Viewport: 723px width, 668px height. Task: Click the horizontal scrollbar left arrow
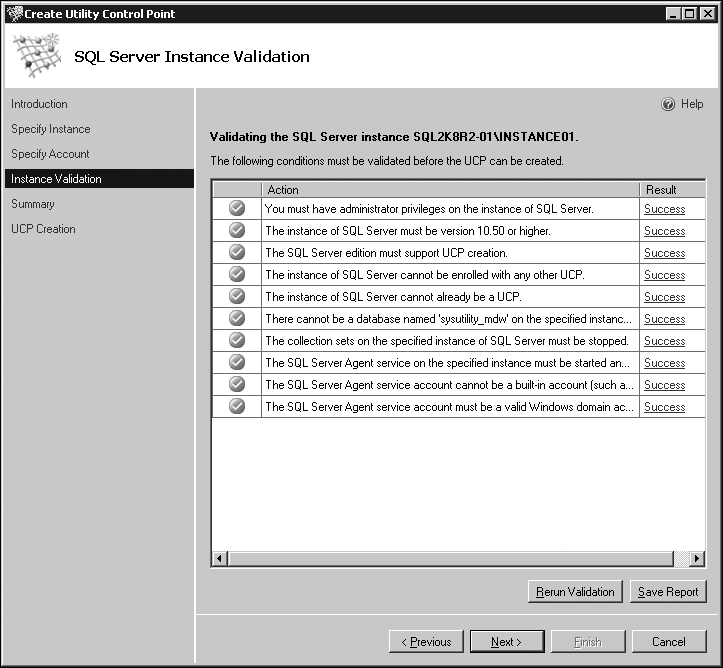click(x=219, y=558)
